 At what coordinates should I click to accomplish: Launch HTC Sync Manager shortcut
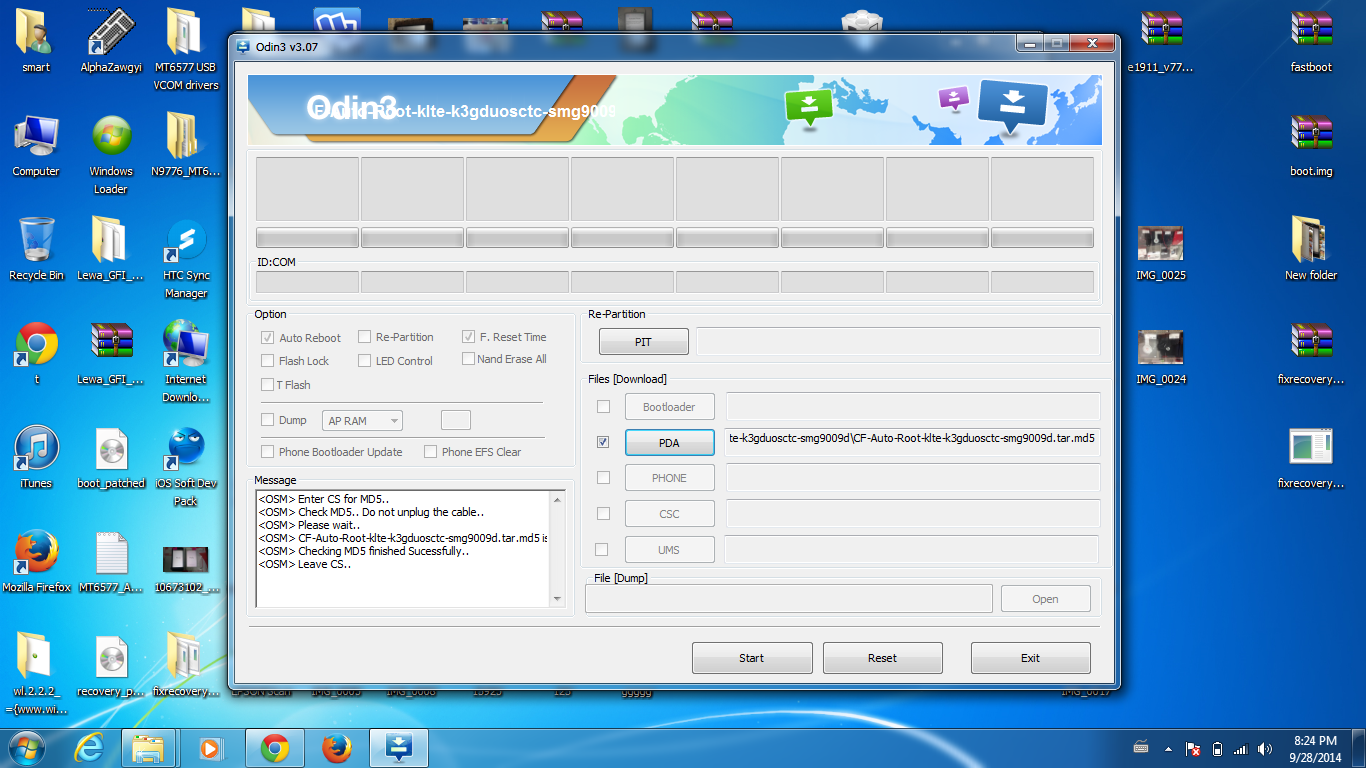(185, 258)
